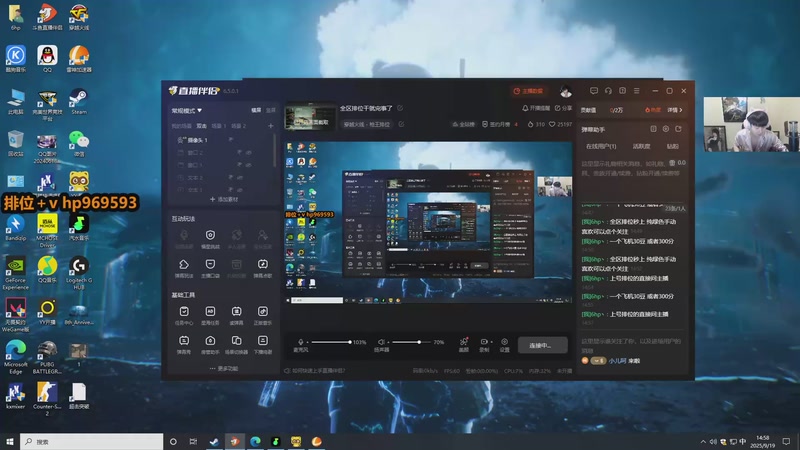800x450 pixels.
Task: Click the red 主播助手 button in the title bar
Action: [x=528, y=91]
